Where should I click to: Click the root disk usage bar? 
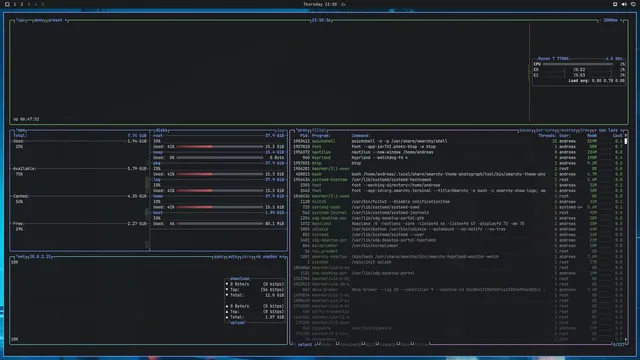tap(220, 147)
